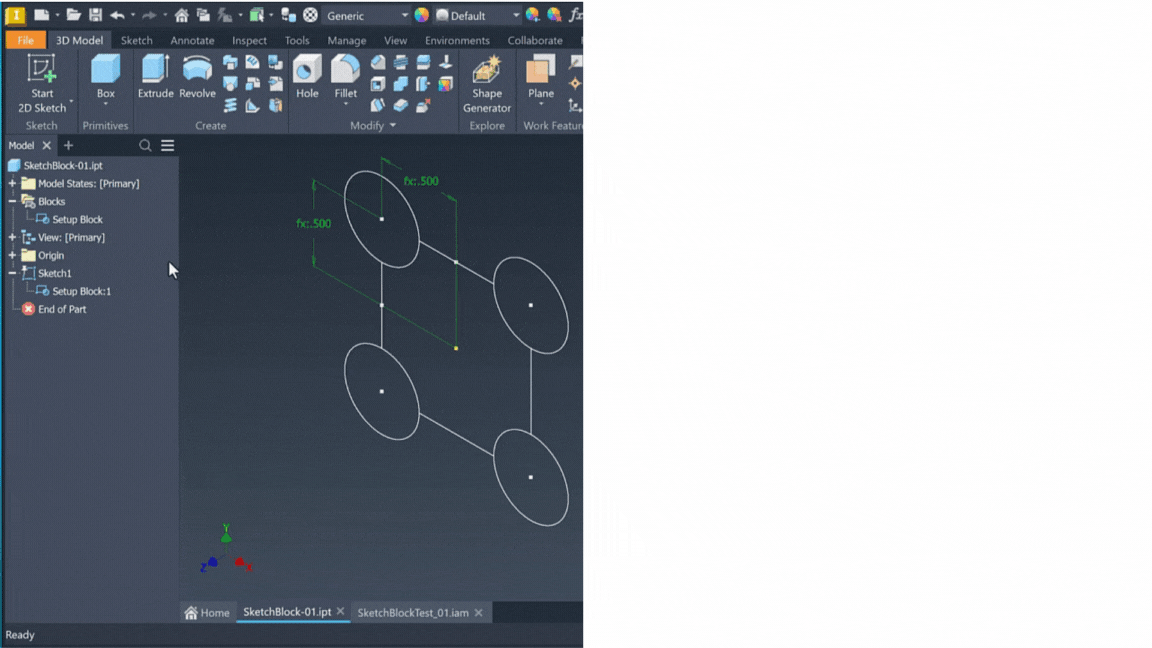This screenshot has width=1152, height=648.
Task: Open the Box primitive dropdown
Action: 105,105
